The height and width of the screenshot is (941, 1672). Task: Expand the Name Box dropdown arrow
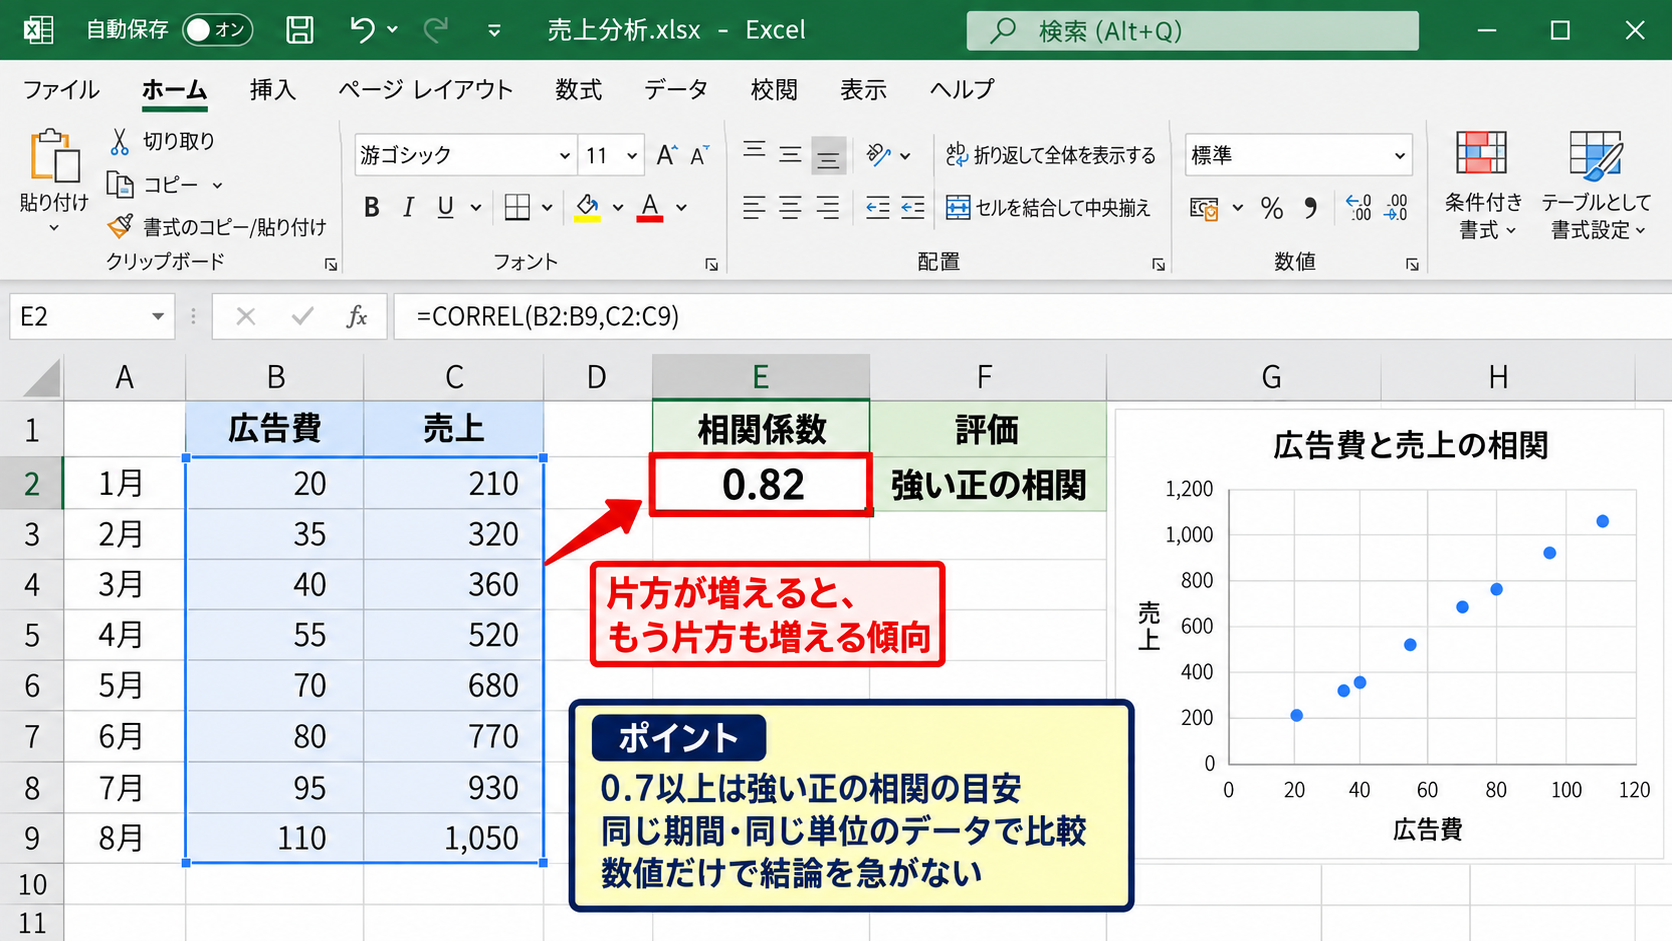[x=157, y=317]
